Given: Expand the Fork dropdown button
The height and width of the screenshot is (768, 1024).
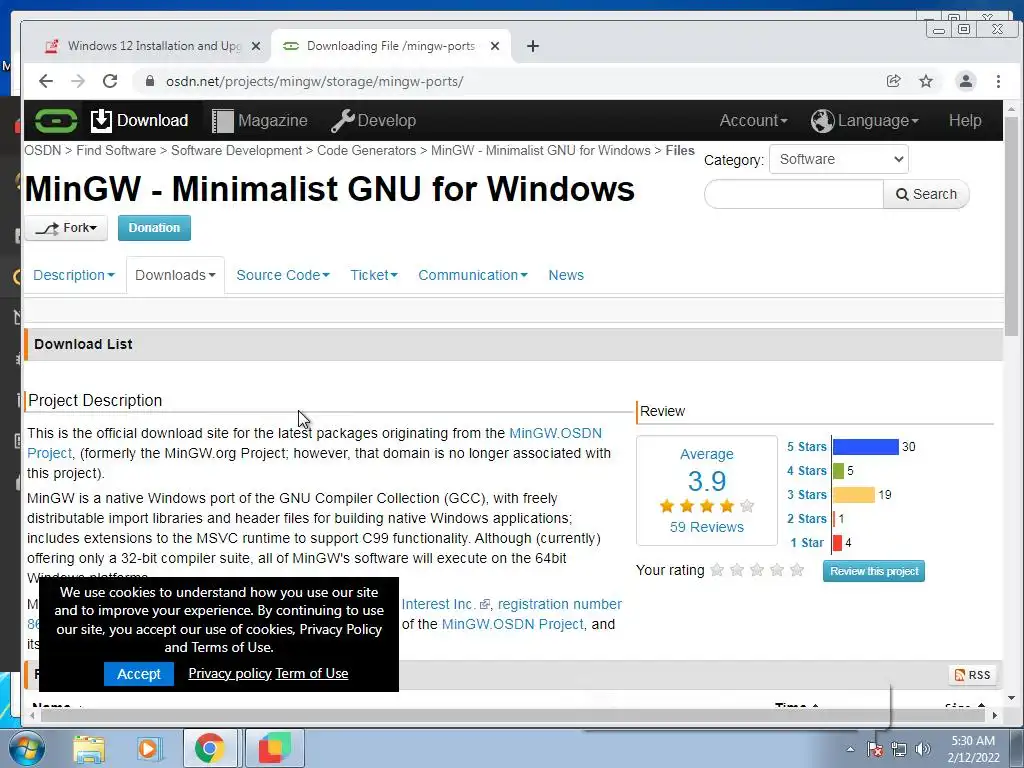Looking at the screenshot, I should tap(66, 228).
